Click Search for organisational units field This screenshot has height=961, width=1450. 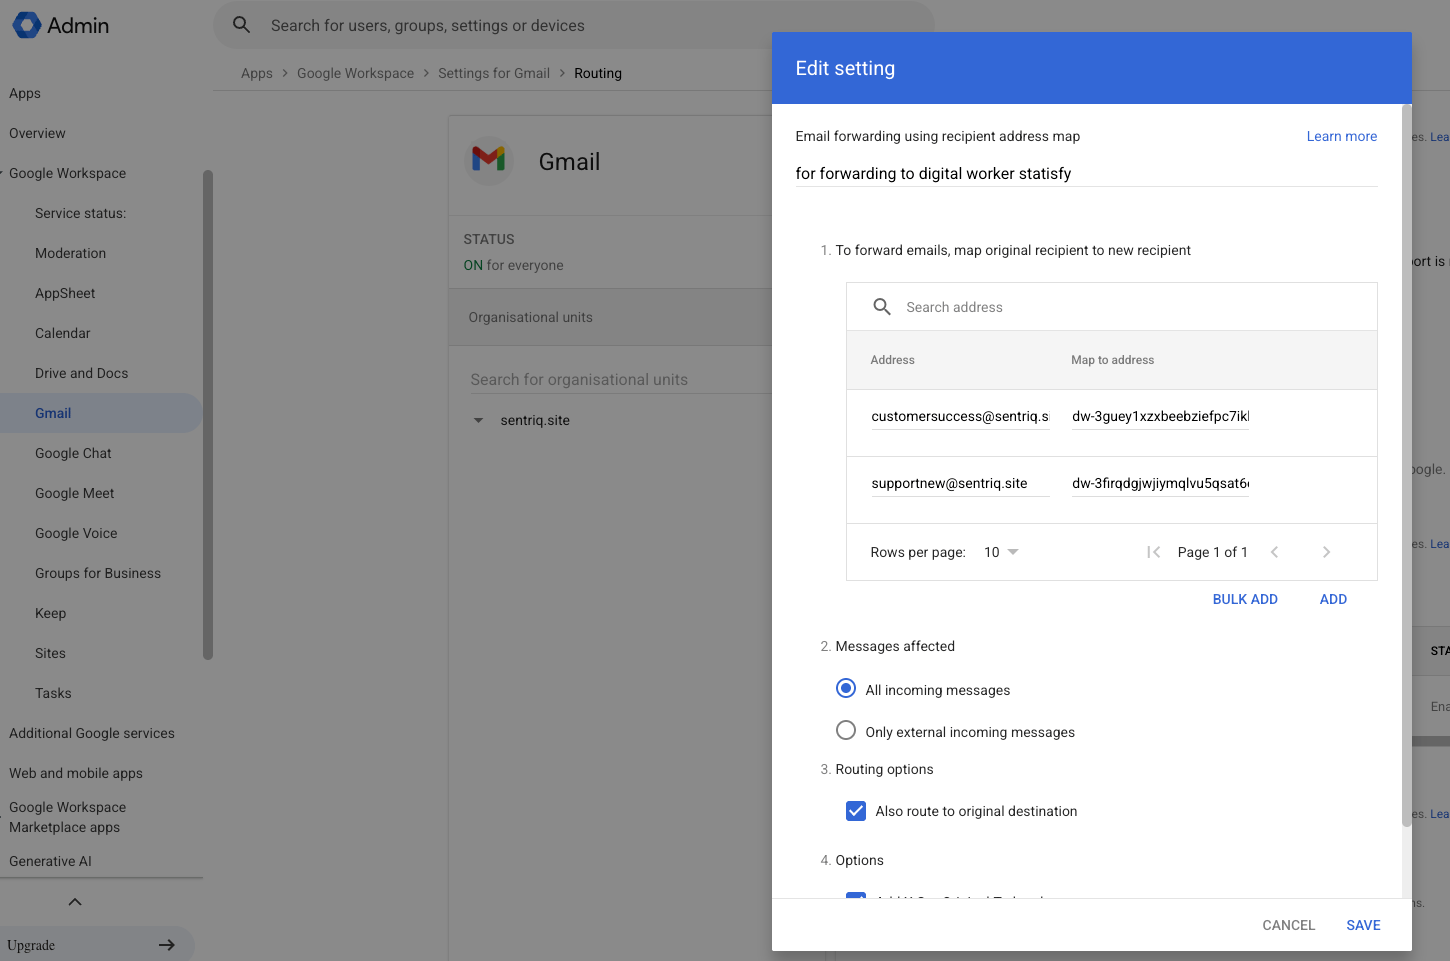(620, 380)
